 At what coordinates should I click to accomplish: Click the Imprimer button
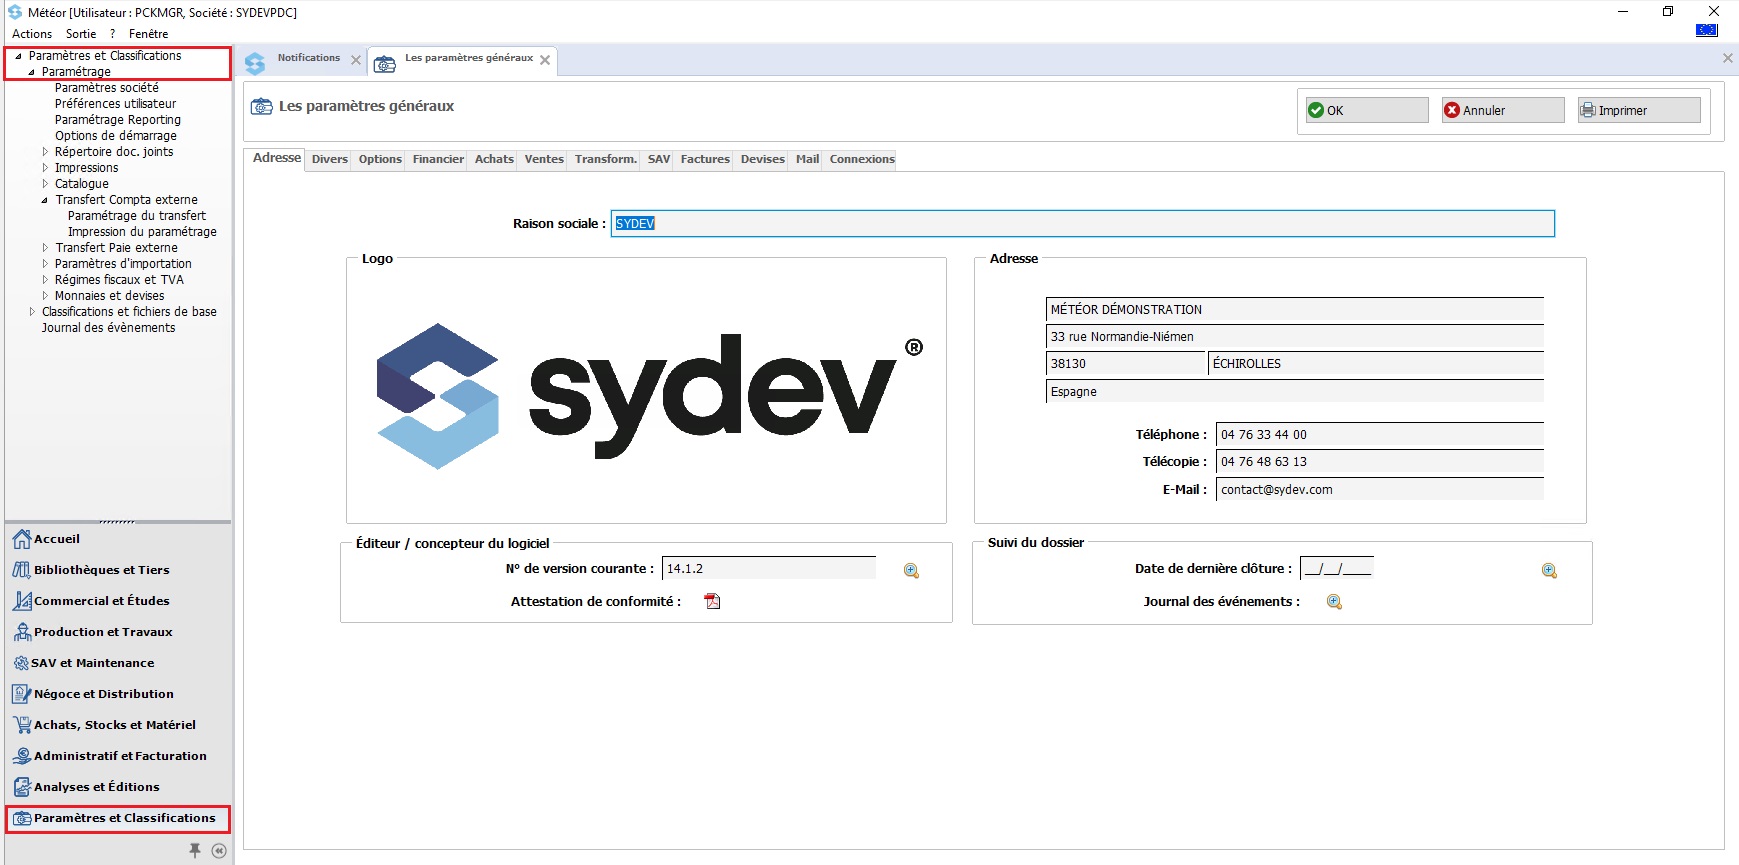pyautogui.click(x=1639, y=110)
